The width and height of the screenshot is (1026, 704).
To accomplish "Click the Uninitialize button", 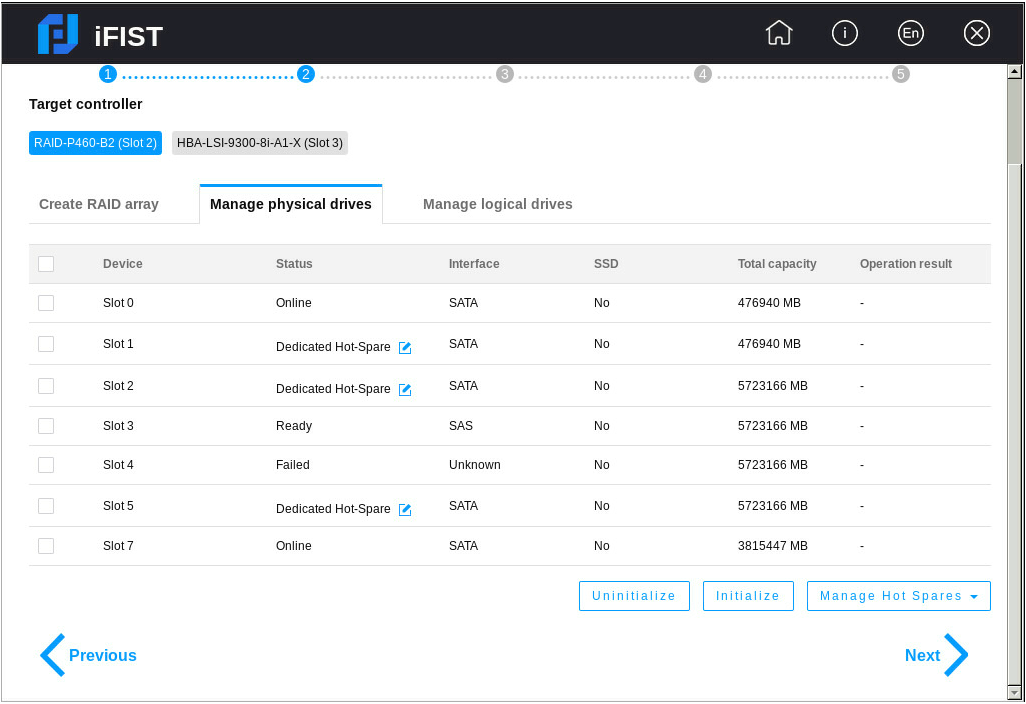I will [634, 596].
